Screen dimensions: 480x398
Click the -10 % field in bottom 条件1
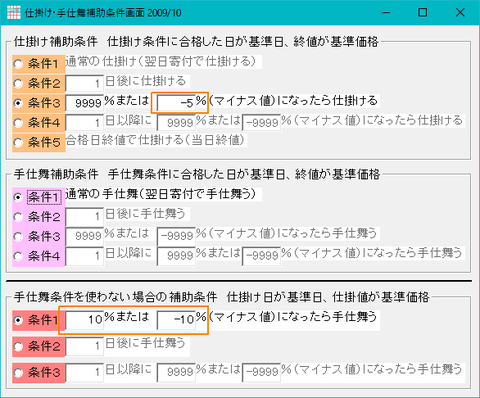[176, 320]
